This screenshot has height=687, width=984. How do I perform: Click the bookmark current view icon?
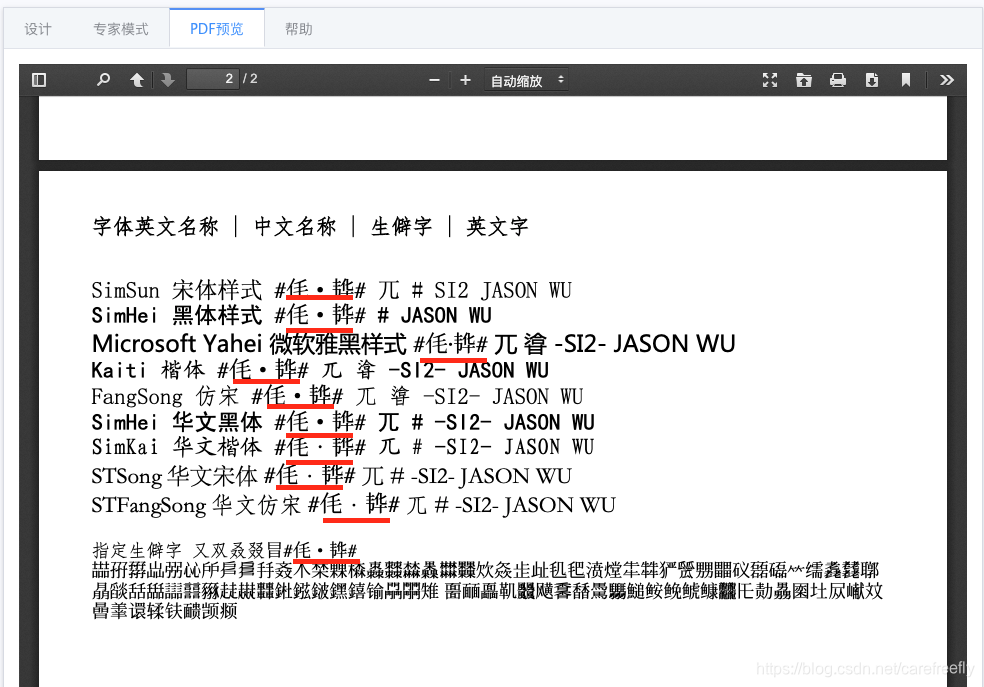click(906, 80)
